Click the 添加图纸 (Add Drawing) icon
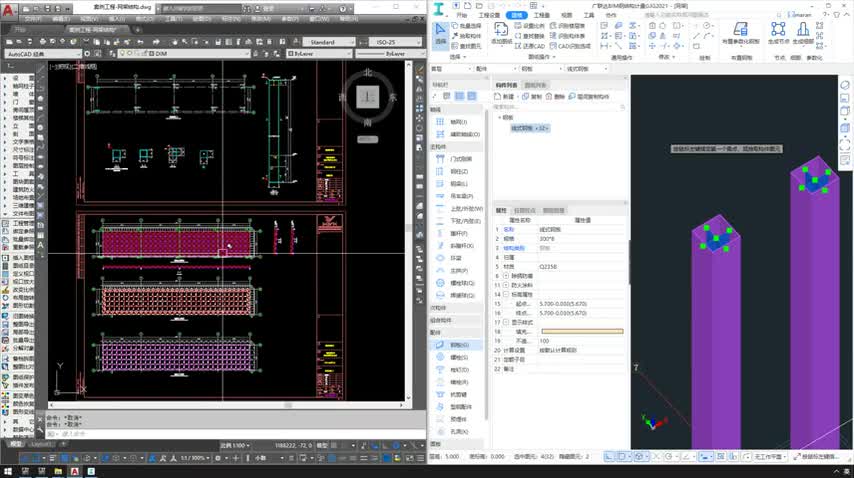This screenshot has width=854, height=478. (x=501, y=31)
